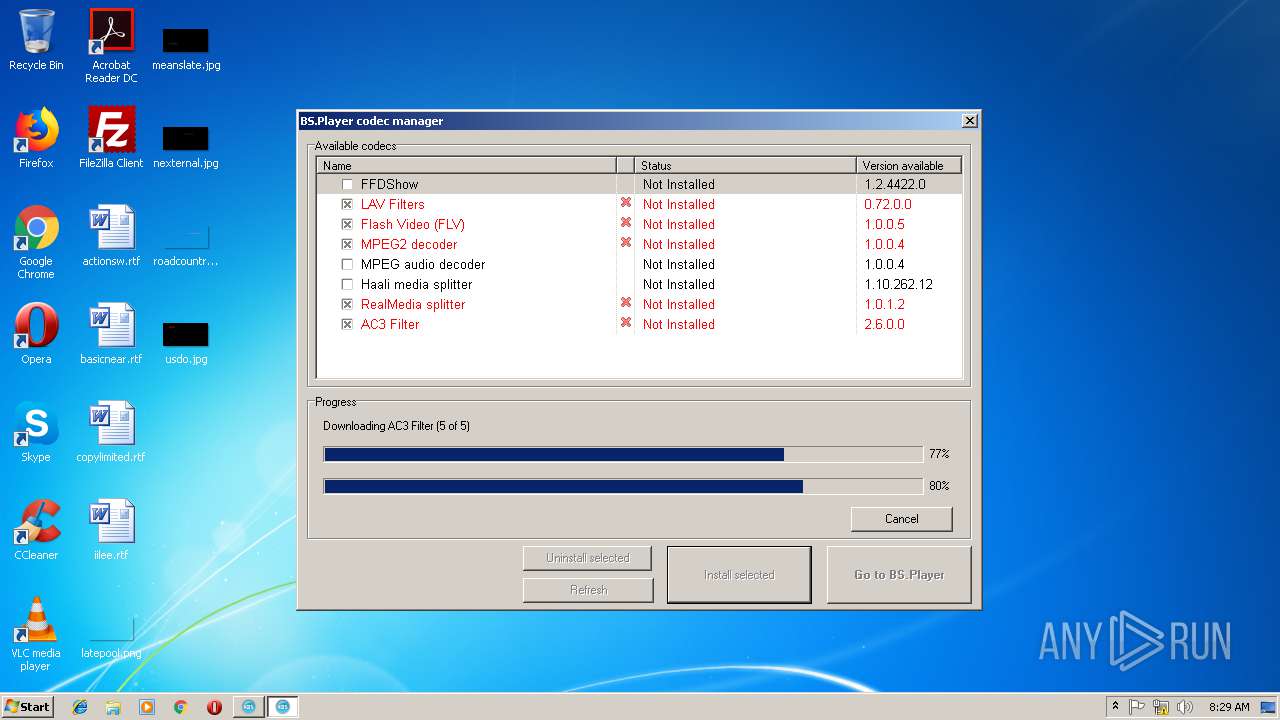Open media player taskbar icon
This screenshot has width=1280, height=720.
coord(147,707)
